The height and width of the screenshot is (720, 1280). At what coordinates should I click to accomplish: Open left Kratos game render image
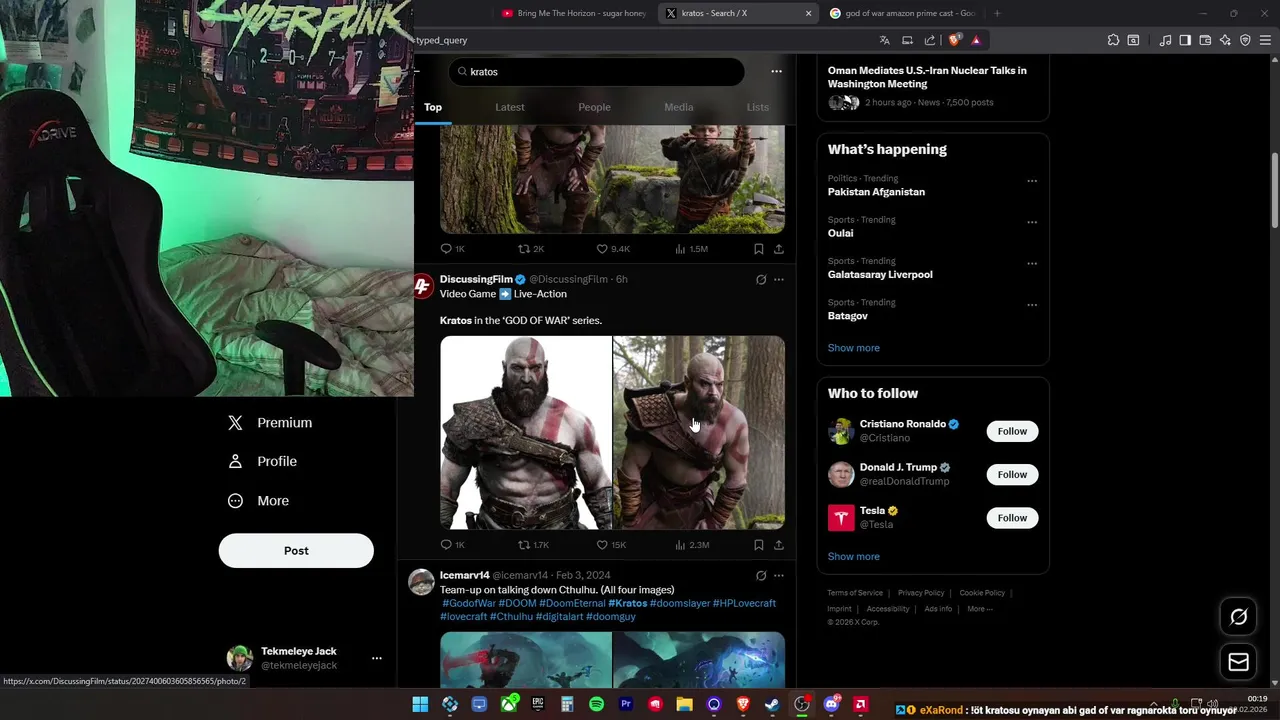(526, 433)
